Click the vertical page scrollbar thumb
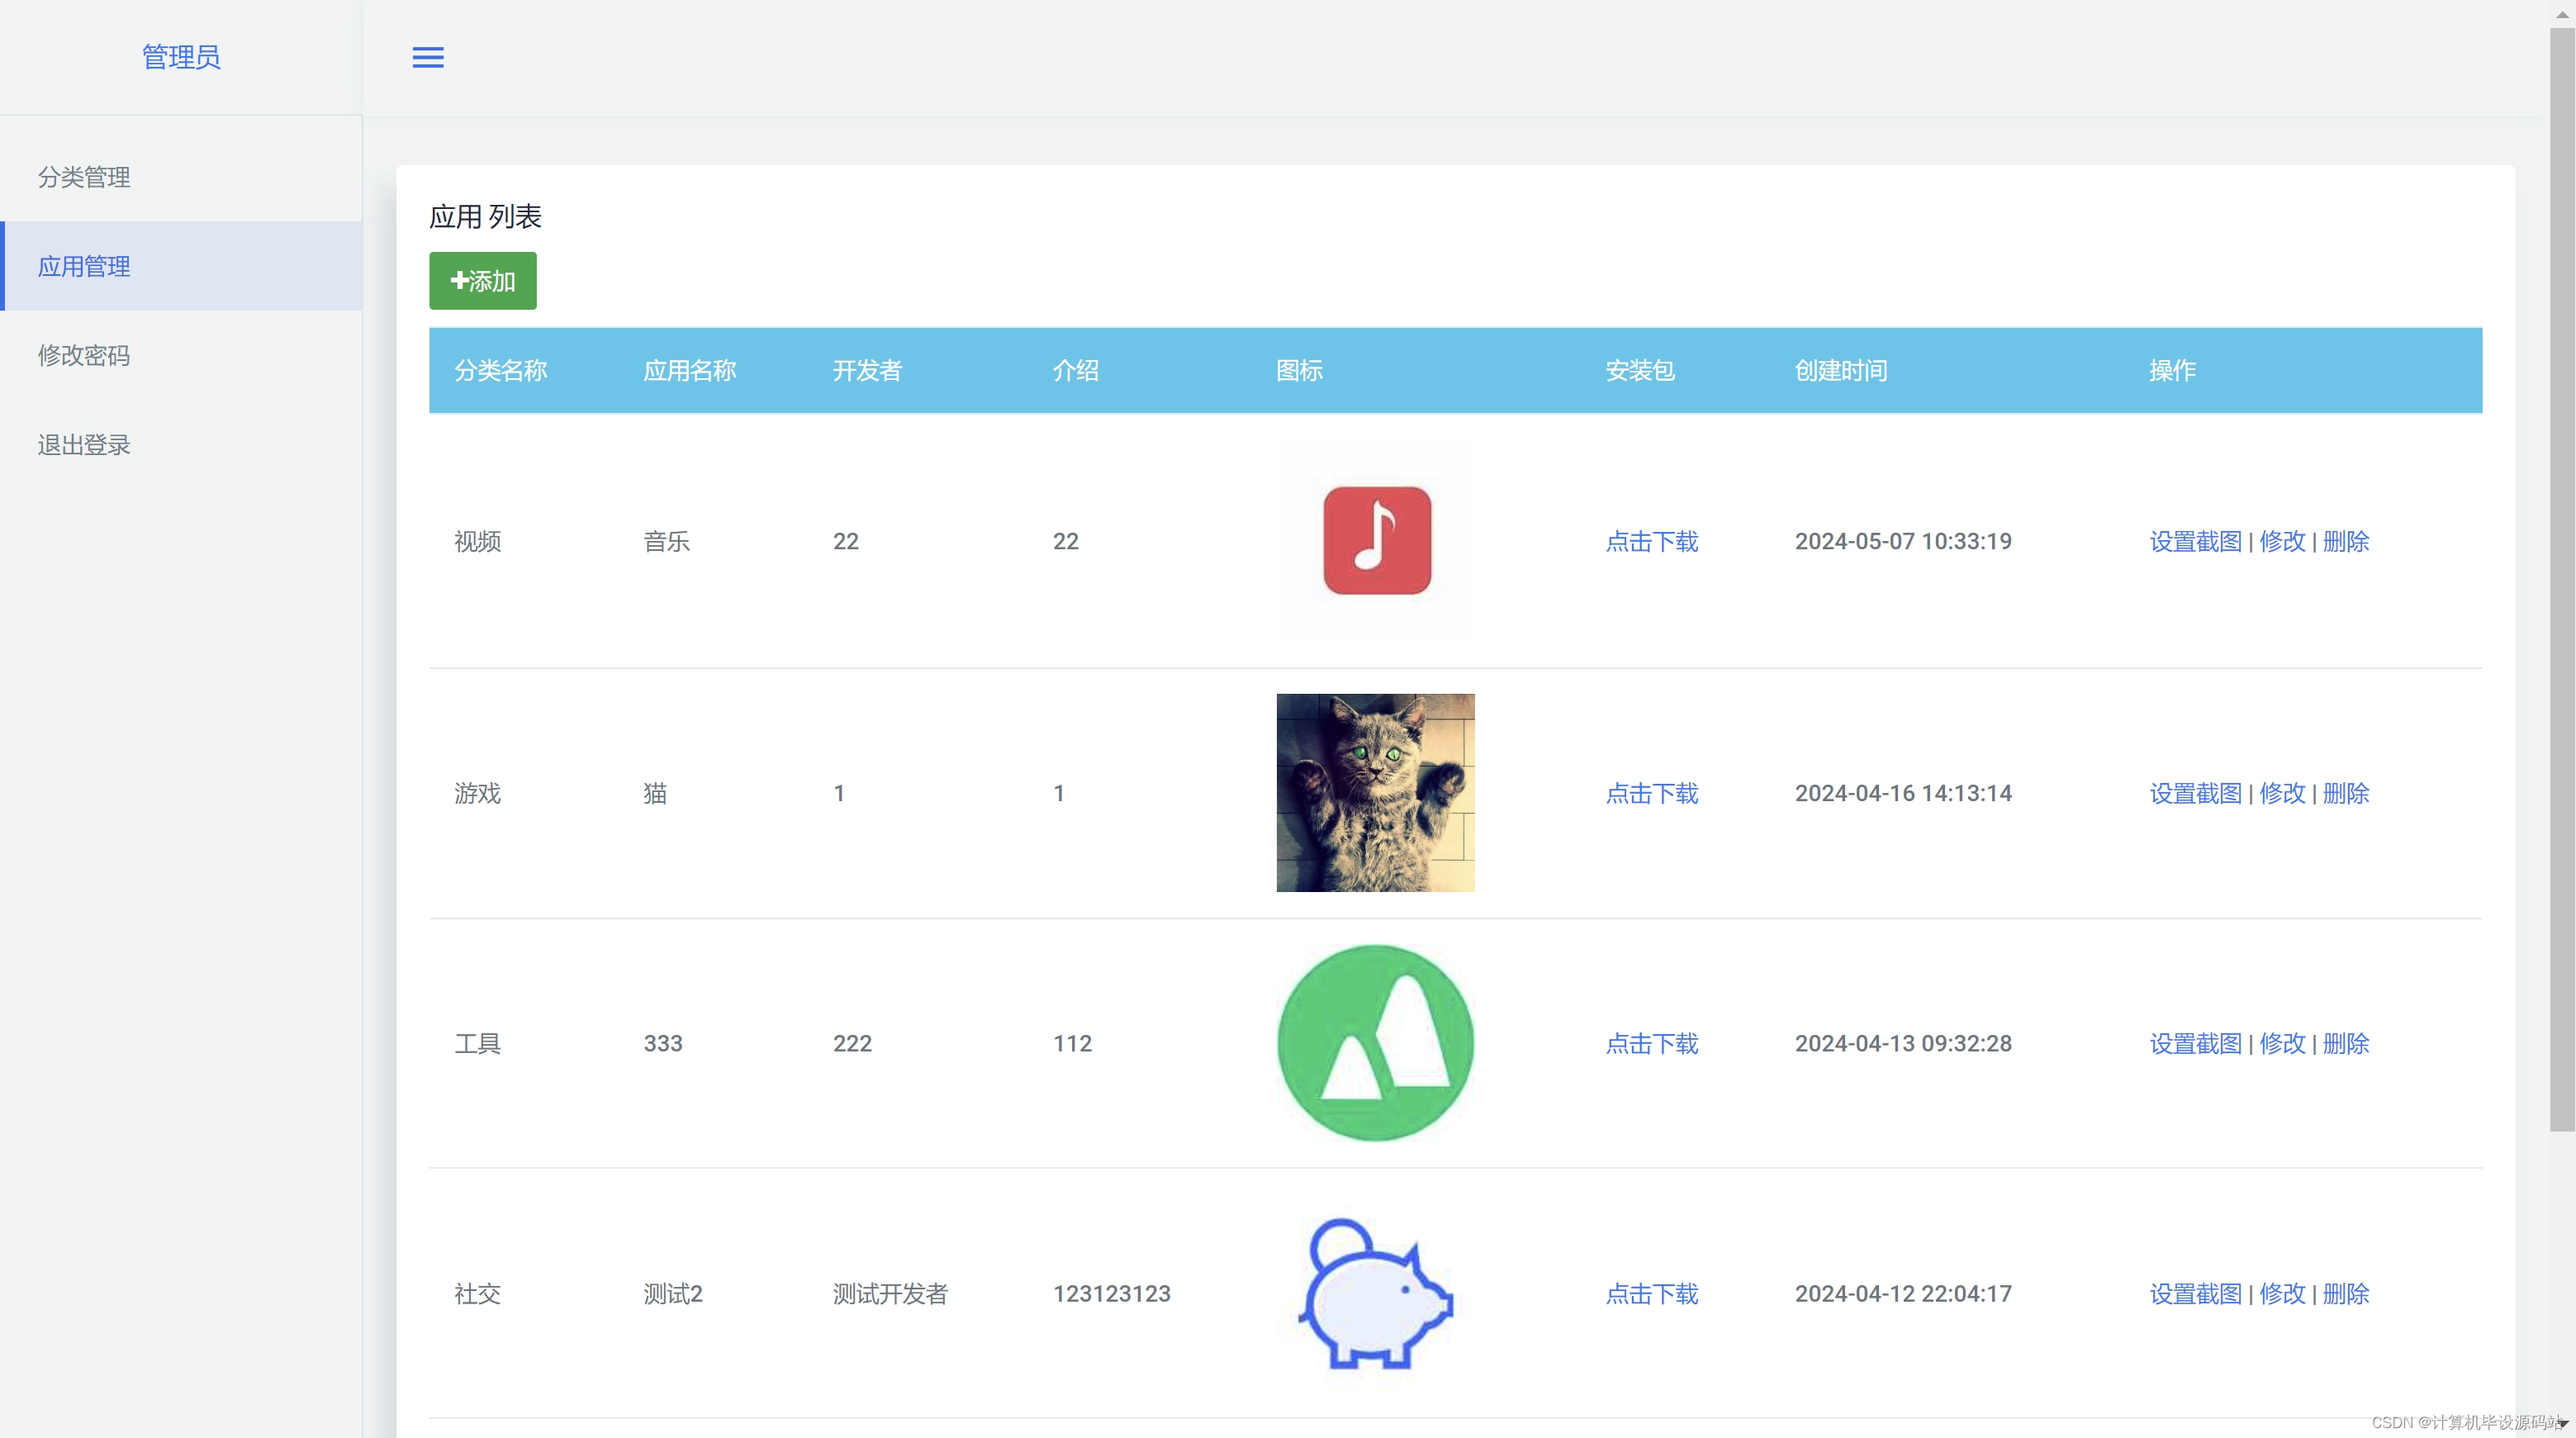The width and height of the screenshot is (2576, 1438). click(2562, 580)
